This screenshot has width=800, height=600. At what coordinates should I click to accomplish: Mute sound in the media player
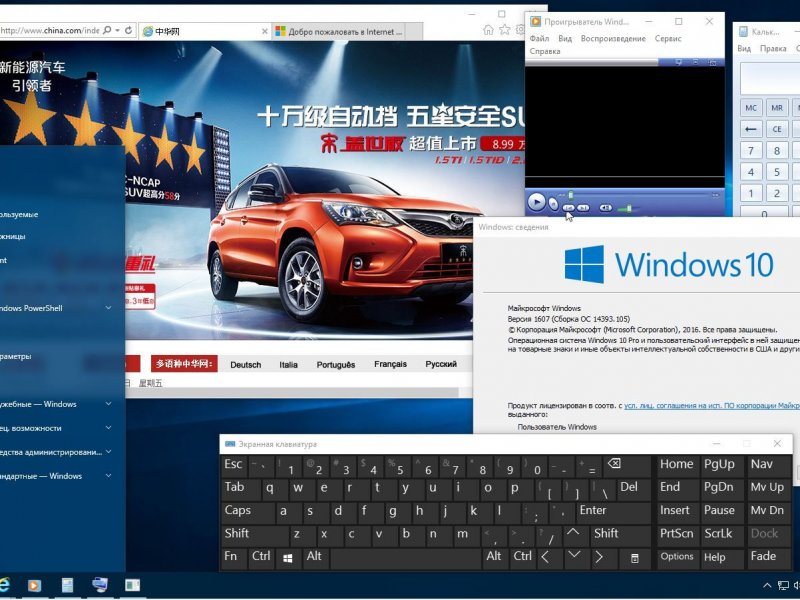pyautogui.click(x=606, y=208)
